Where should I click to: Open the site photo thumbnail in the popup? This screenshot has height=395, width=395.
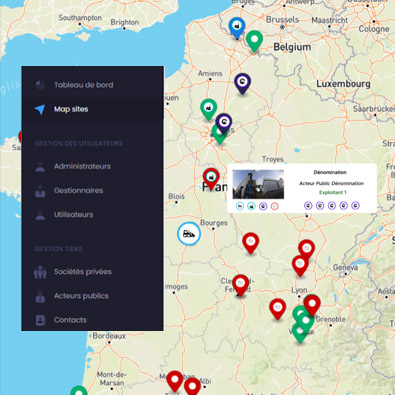point(258,184)
